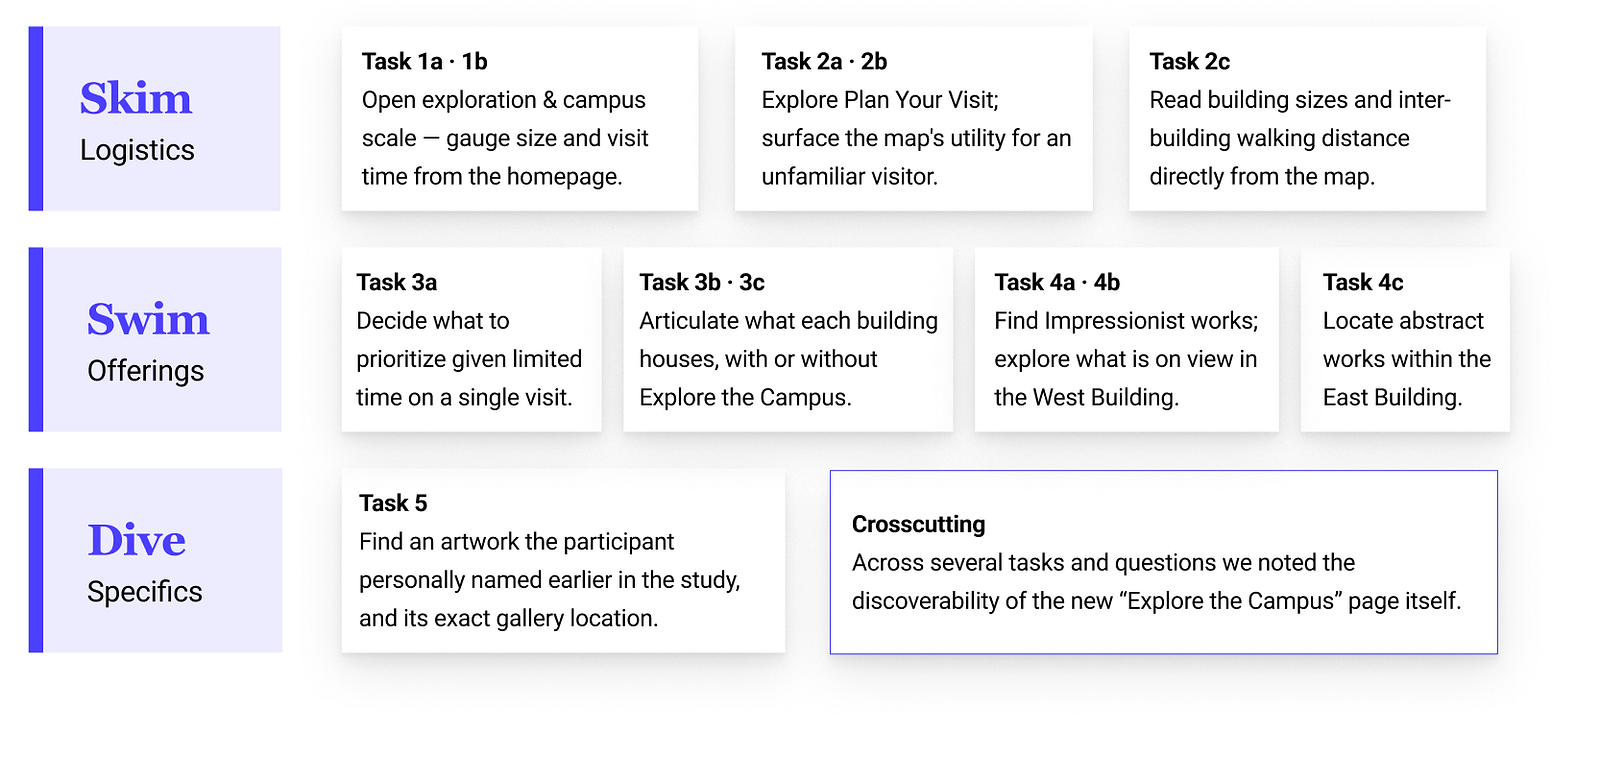Screen dimensions: 1600x763
Task: Select the outlined Crosscutting box
Action: (x=1164, y=562)
